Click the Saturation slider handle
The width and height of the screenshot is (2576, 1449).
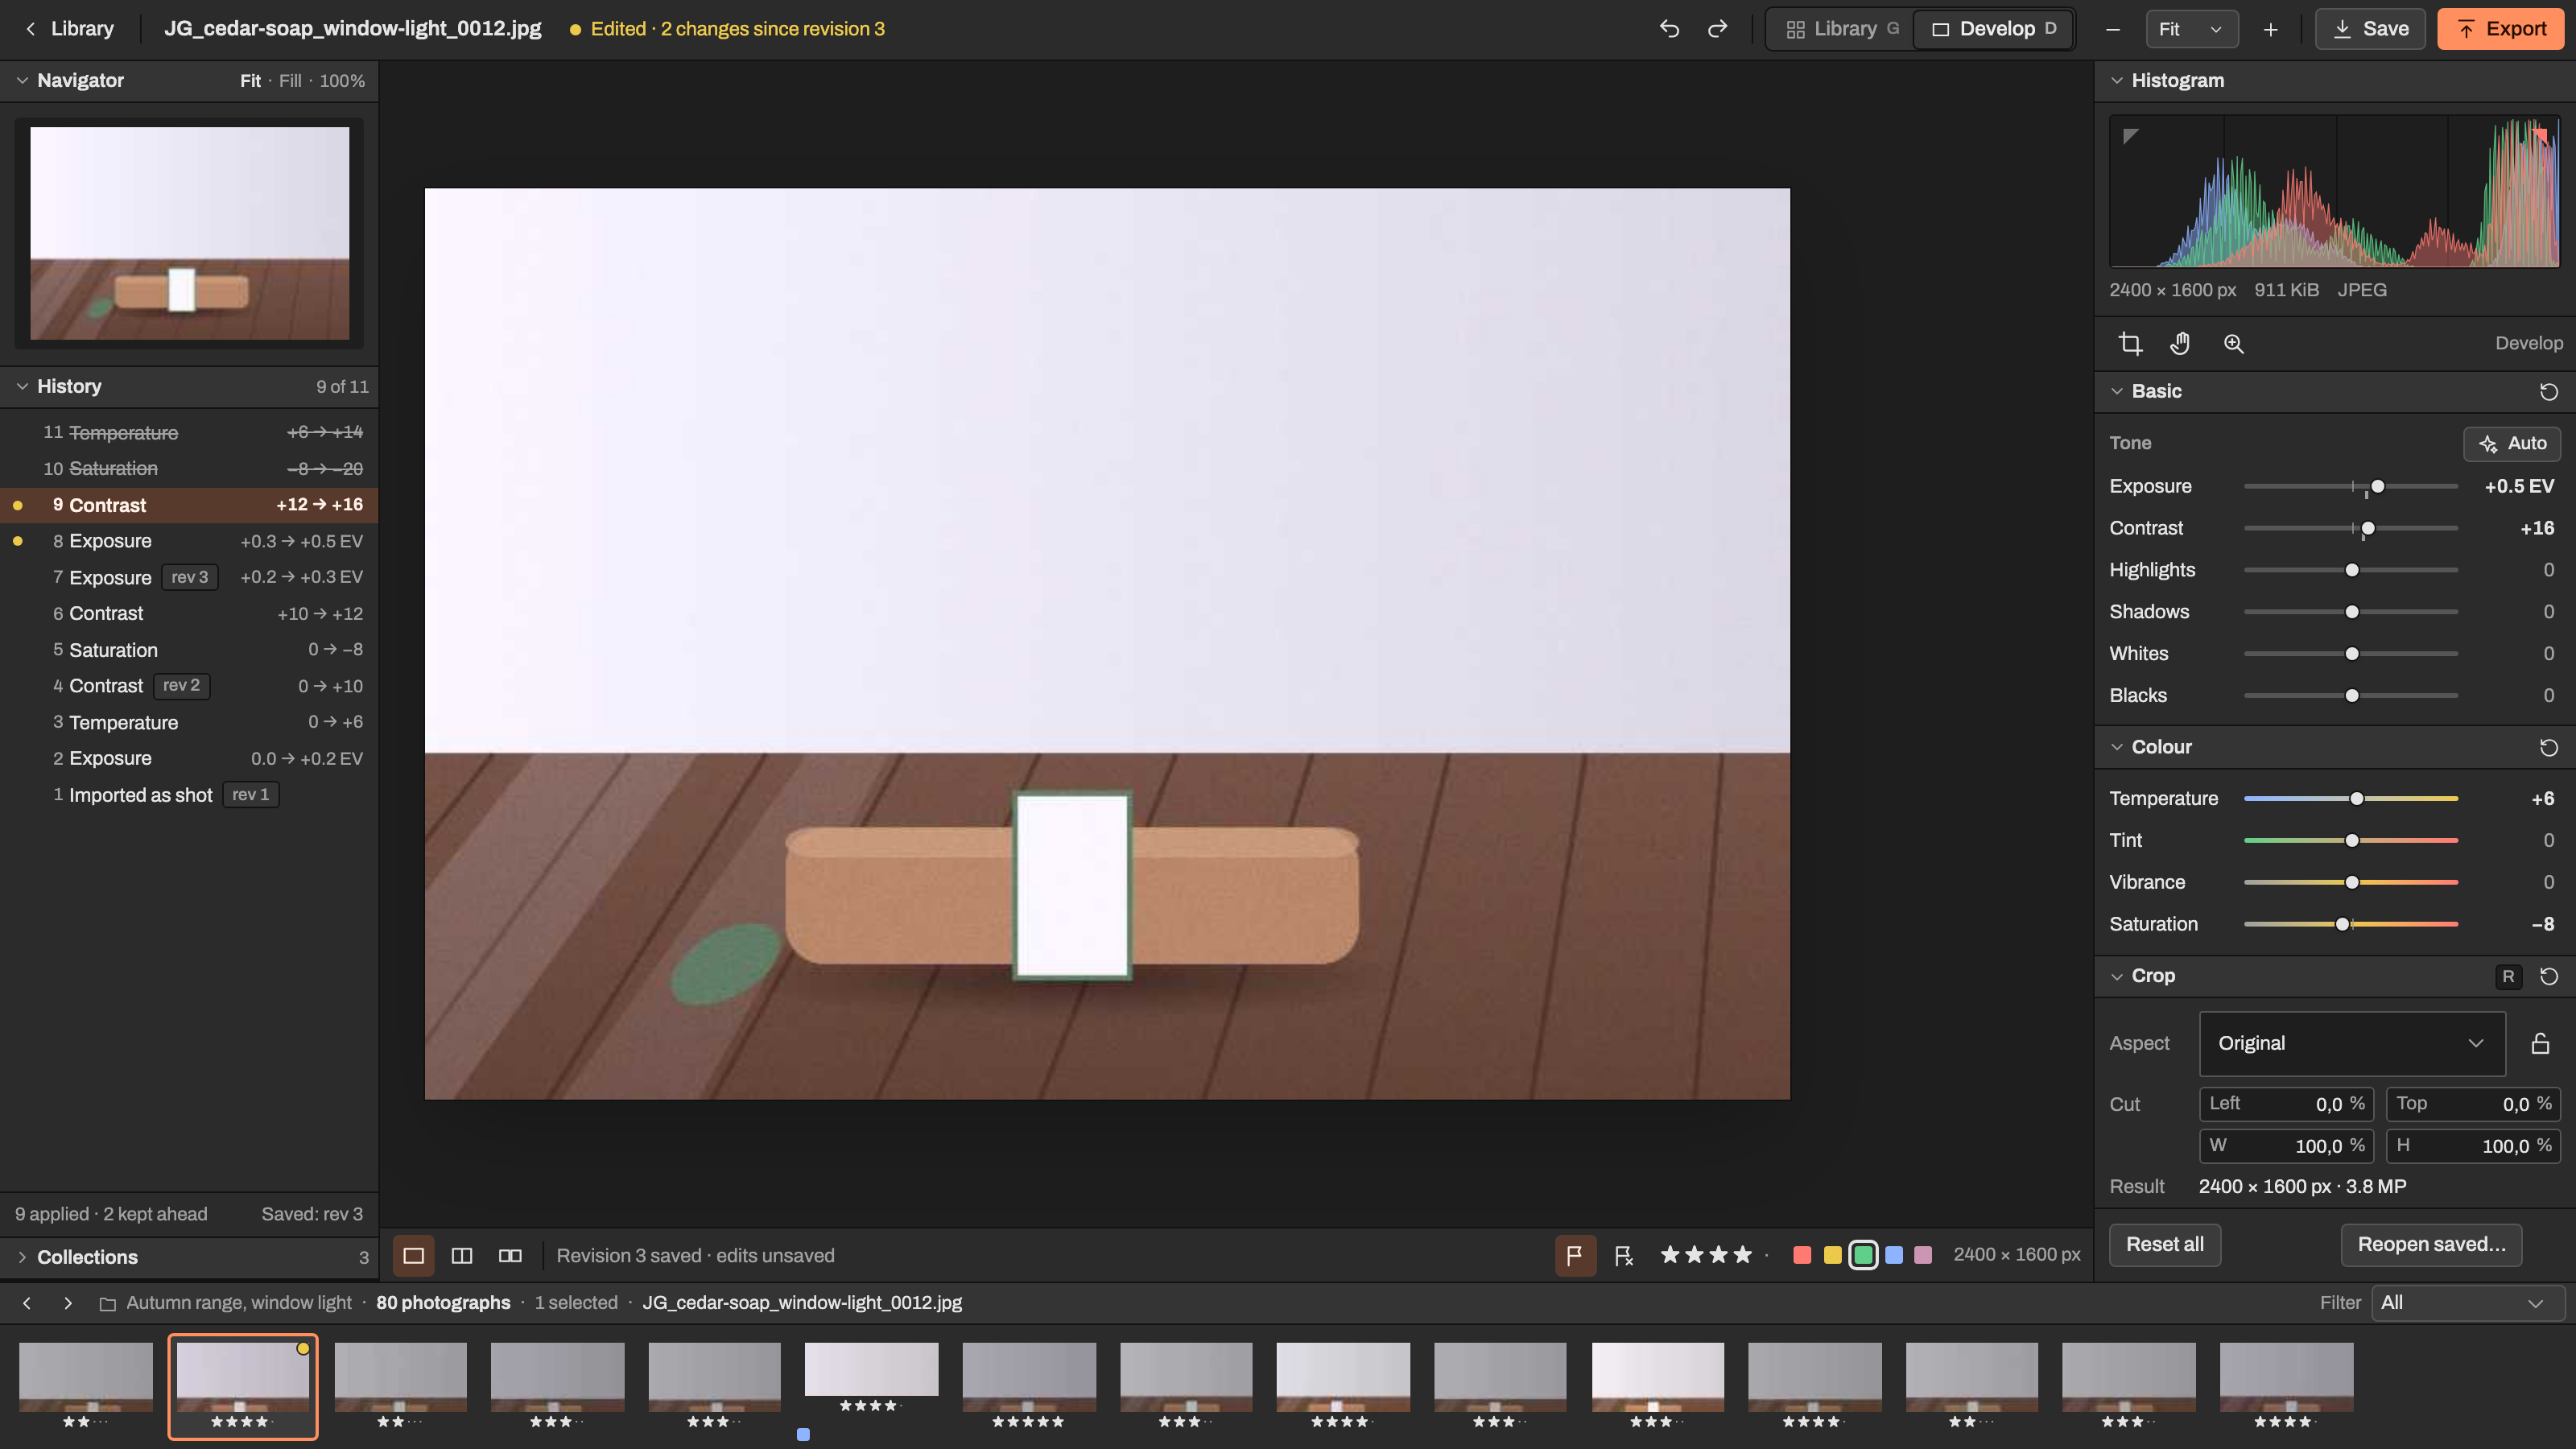(x=2342, y=924)
